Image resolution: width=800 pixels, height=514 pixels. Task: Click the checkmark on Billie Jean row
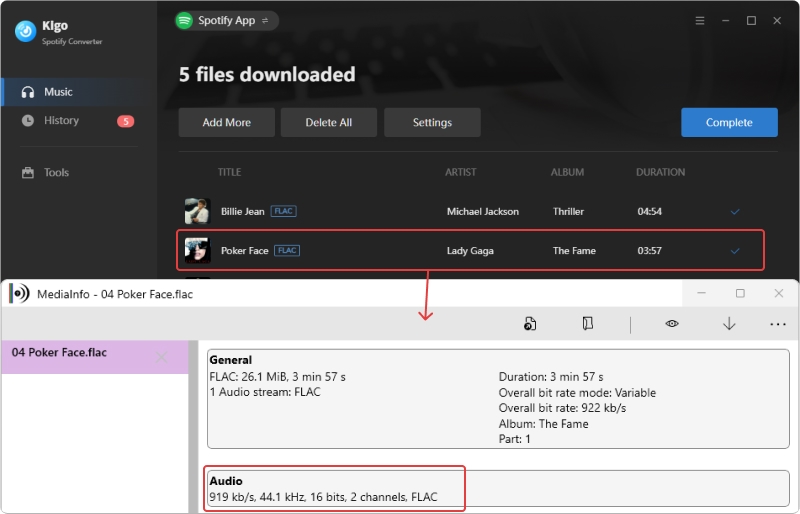735,211
